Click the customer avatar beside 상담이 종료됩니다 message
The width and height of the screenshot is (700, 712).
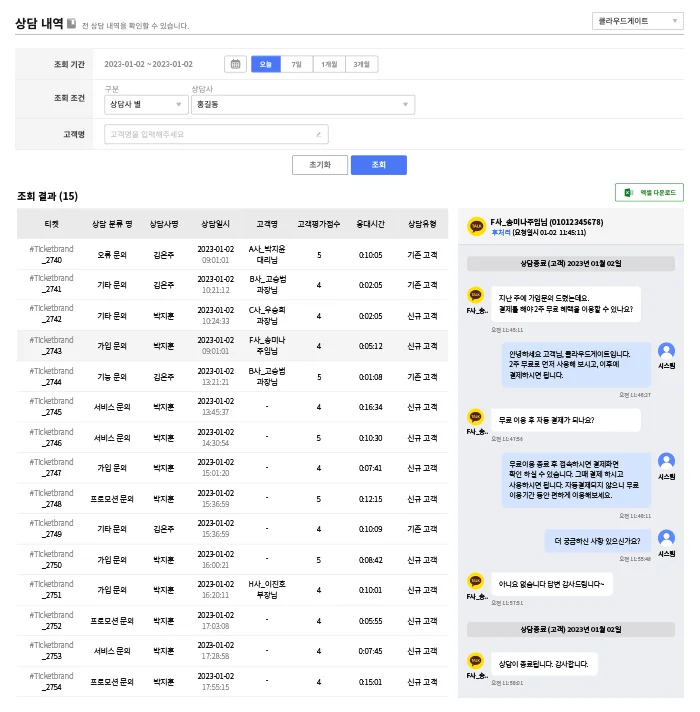[476, 660]
